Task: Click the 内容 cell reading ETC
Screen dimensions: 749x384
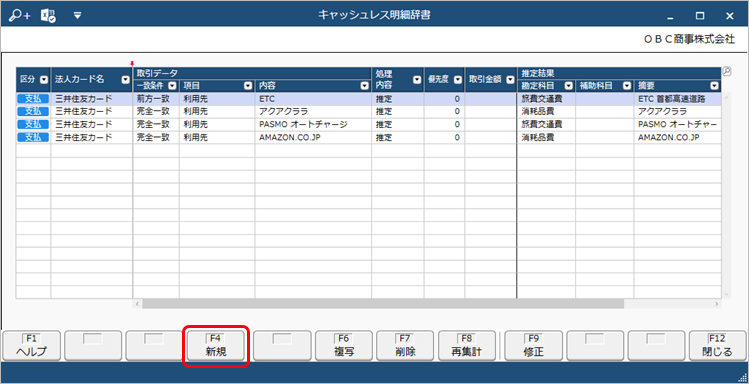Action: pyautogui.click(x=313, y=99)
